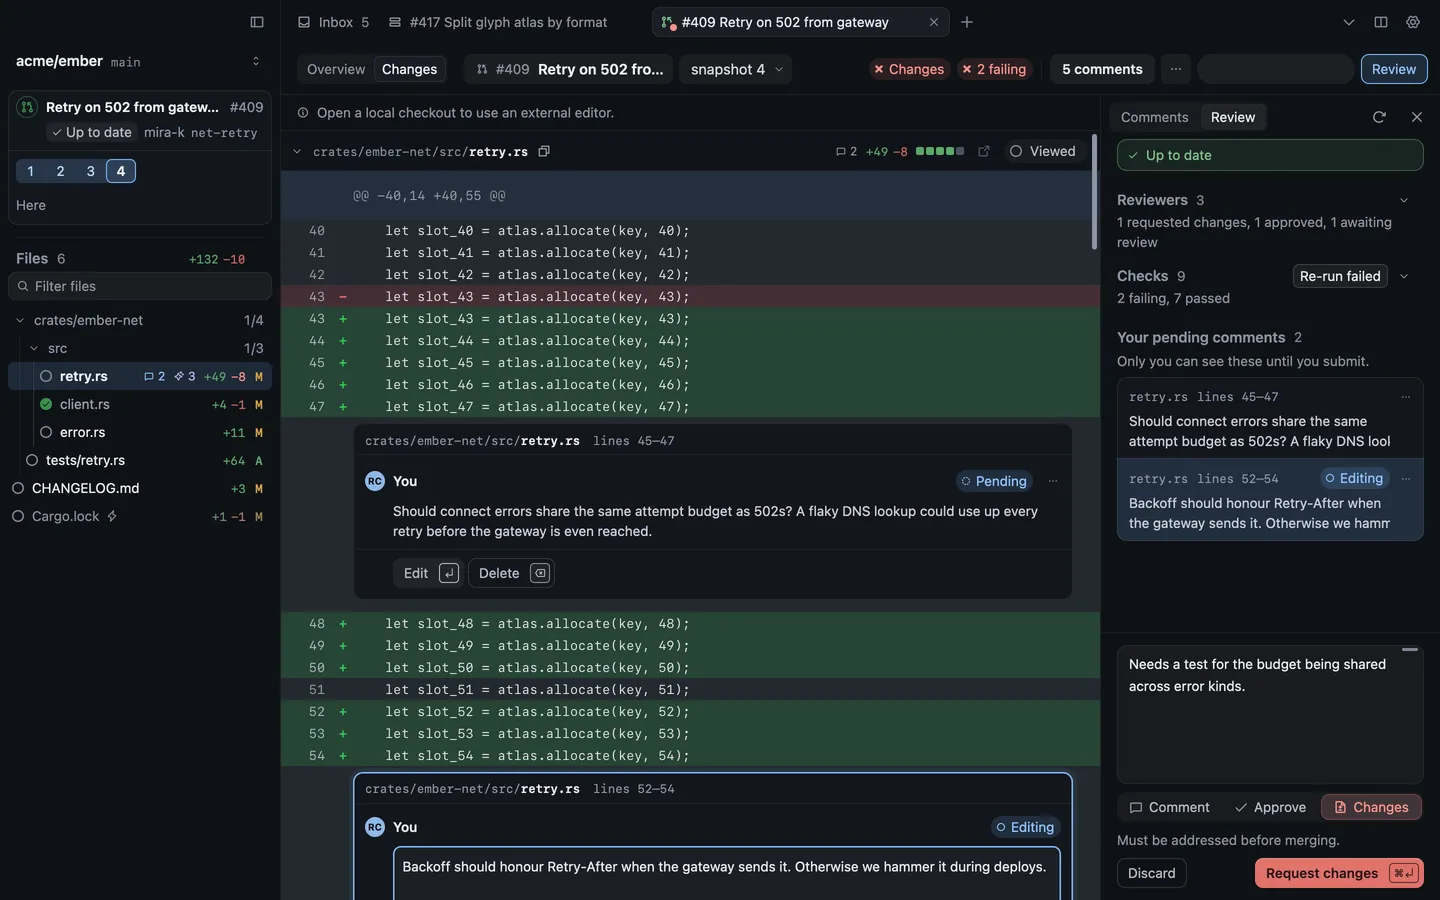Image resolution: width=1440 pixels, height=900 pixels.
Task: Re-run failed checks
Action: pos(1340,277)
